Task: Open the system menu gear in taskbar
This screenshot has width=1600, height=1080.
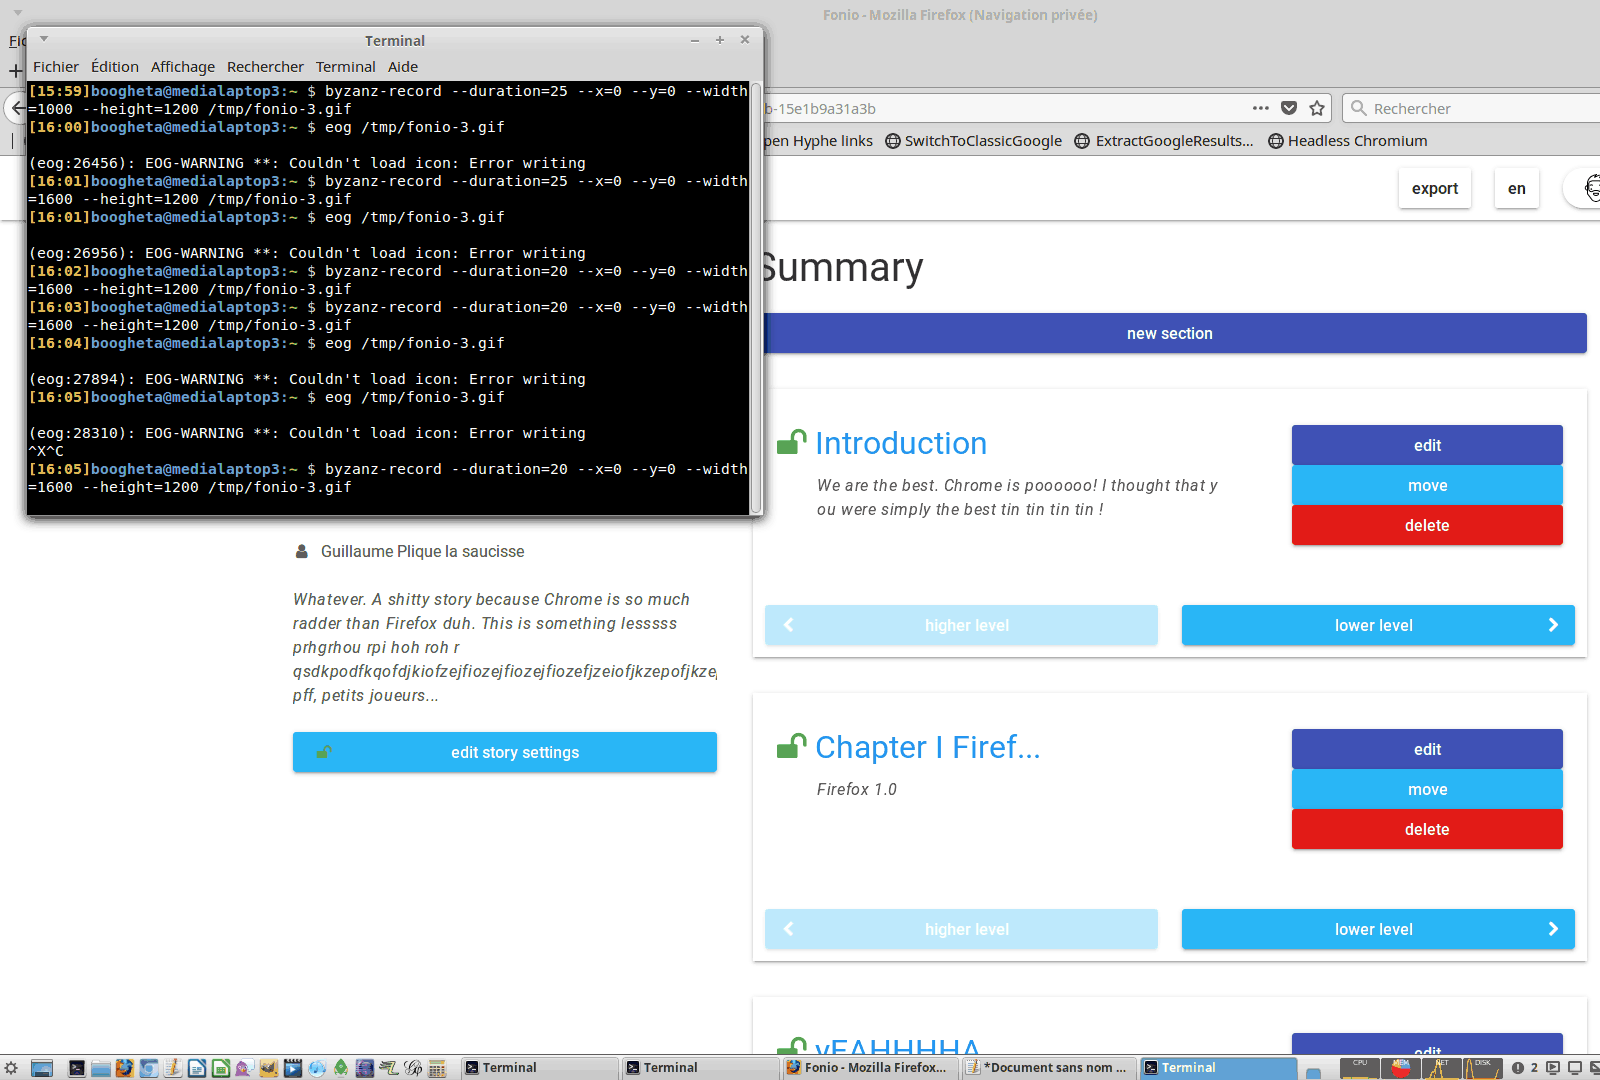Action: pyautogui.click(x=11, y=1068)
